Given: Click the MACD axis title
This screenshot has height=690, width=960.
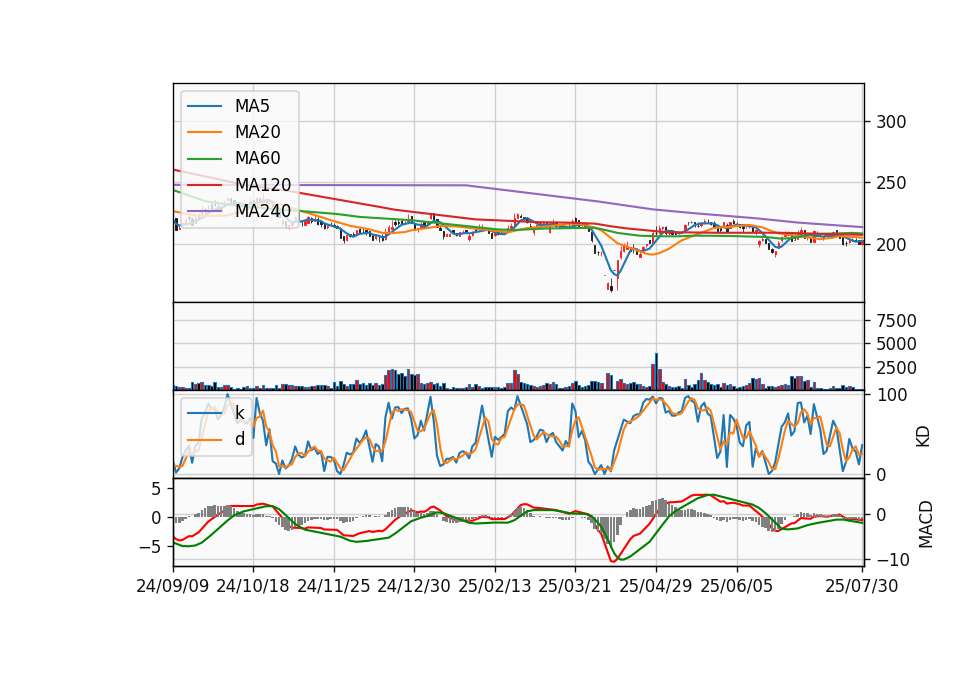Looking at the screenshot, I should pyautogui.click(x=925, y=525).
